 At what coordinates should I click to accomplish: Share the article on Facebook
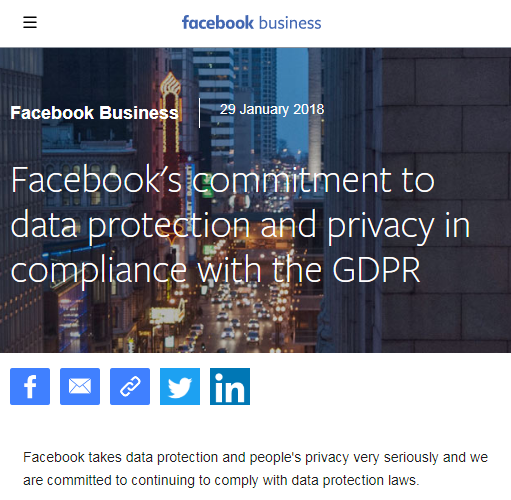click(x=30, y=386)
